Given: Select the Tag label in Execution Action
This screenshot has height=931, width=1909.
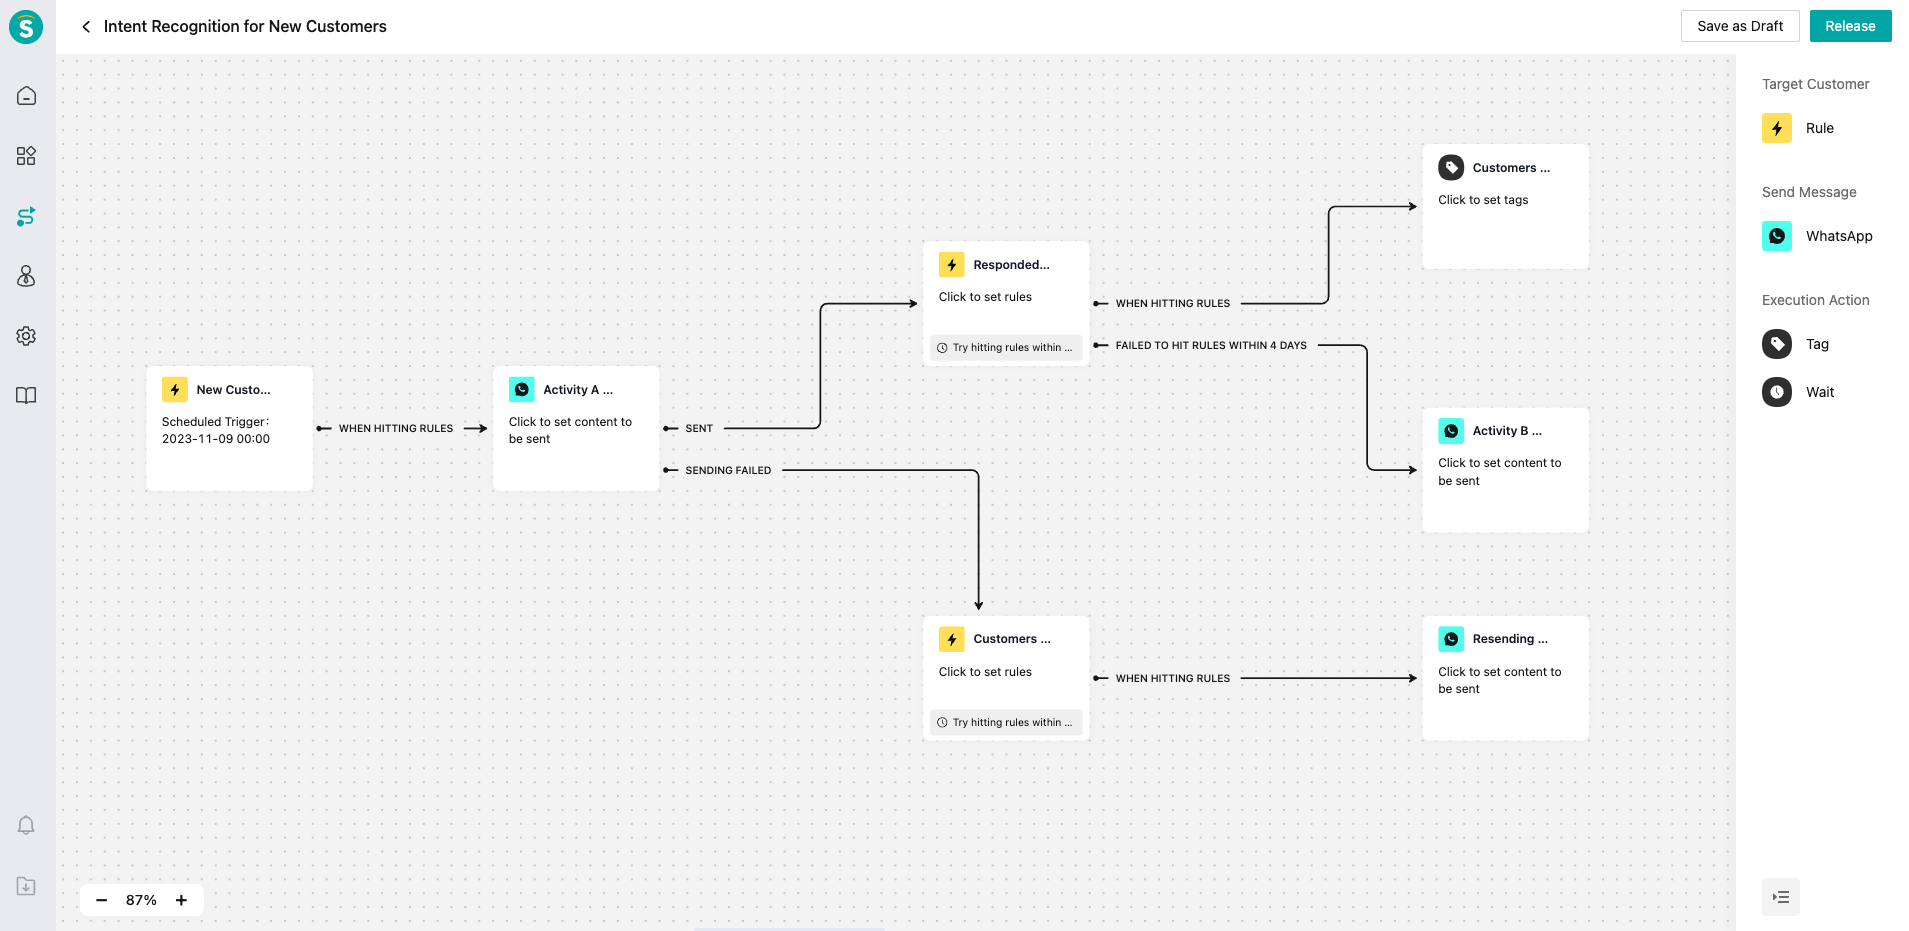Looking at the screenshot, I should [1817, 344].
